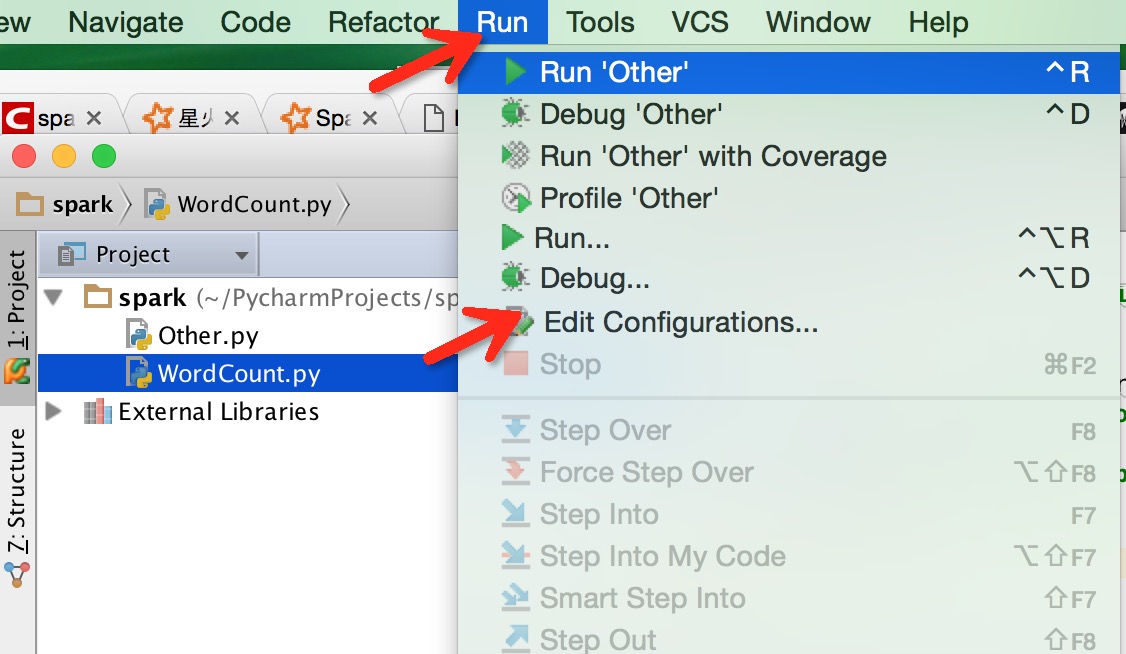The width and height of the screenshot is (1126, 654).
Task: Select the Debug... menu item
Action: pos(788,278)
